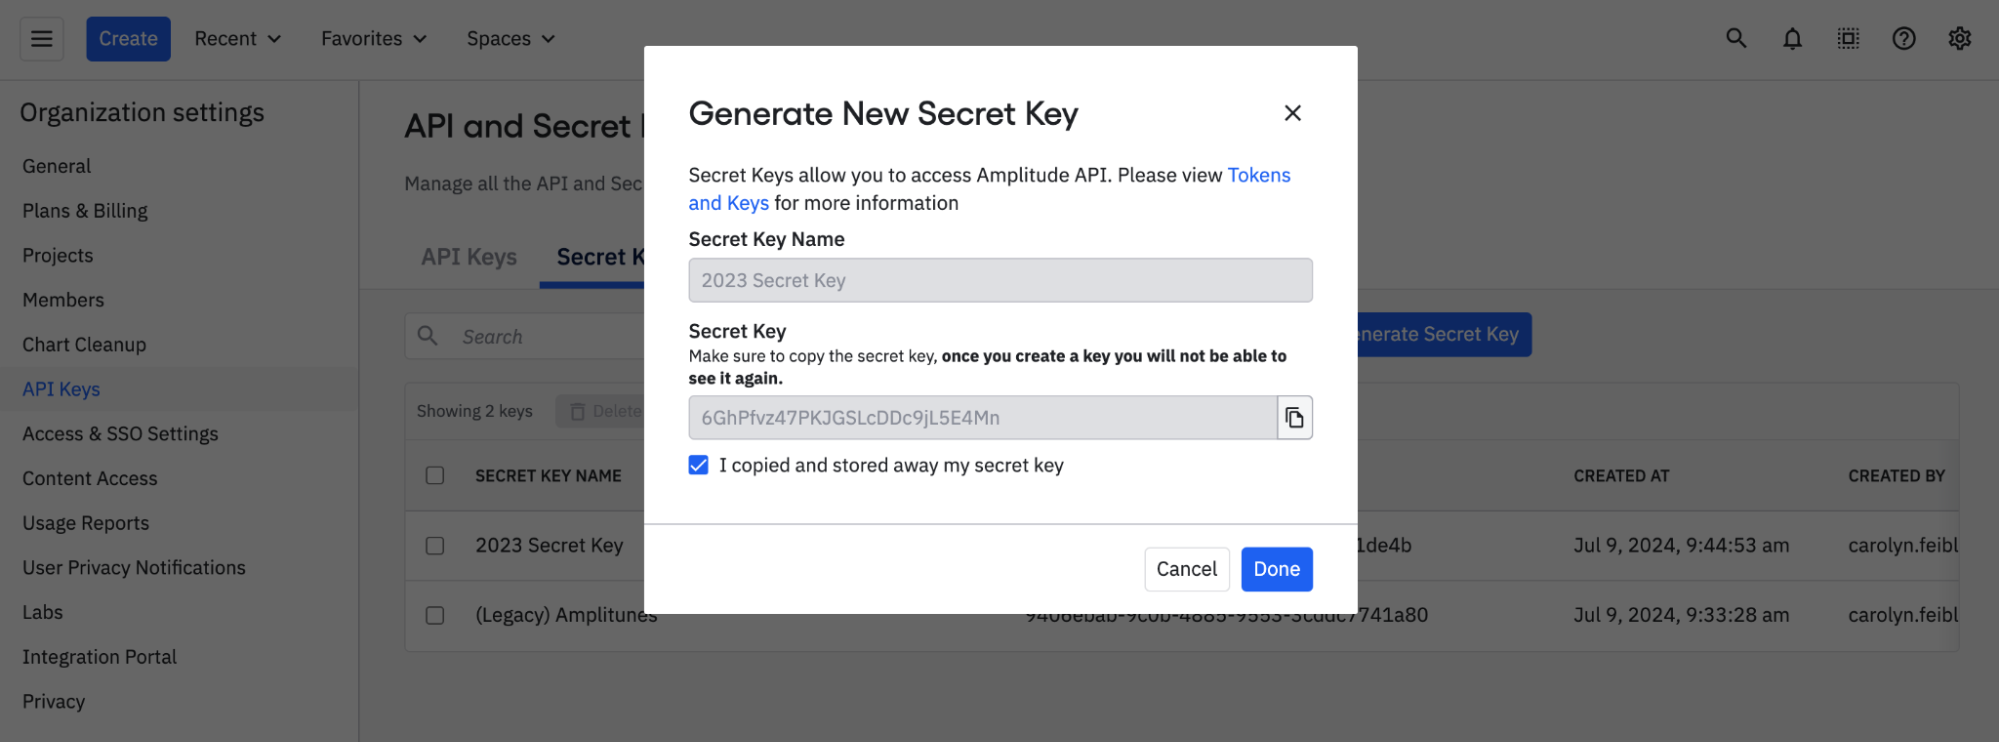Open the notifications bell

click(1792, 39)
